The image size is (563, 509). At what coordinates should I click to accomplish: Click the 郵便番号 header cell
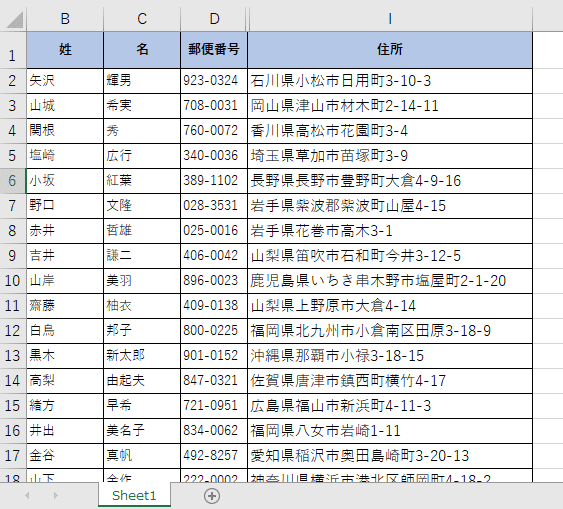[214, 50]
